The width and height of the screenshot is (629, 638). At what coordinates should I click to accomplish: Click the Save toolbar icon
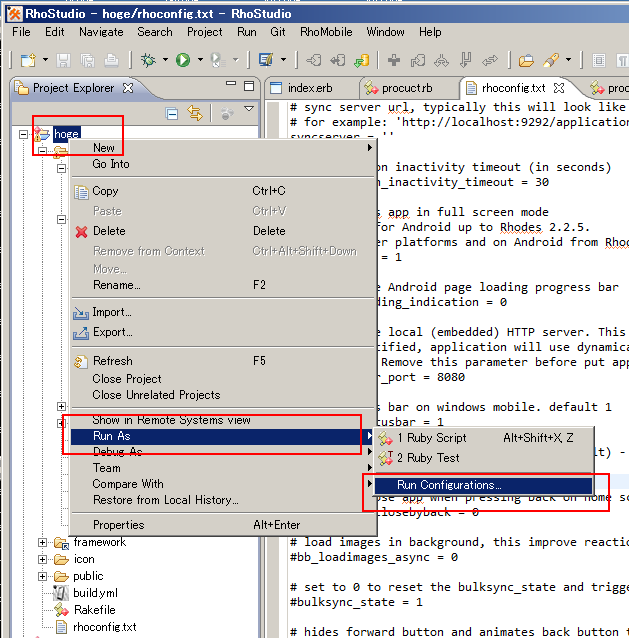pyautogui.click(x=63, y=61)
